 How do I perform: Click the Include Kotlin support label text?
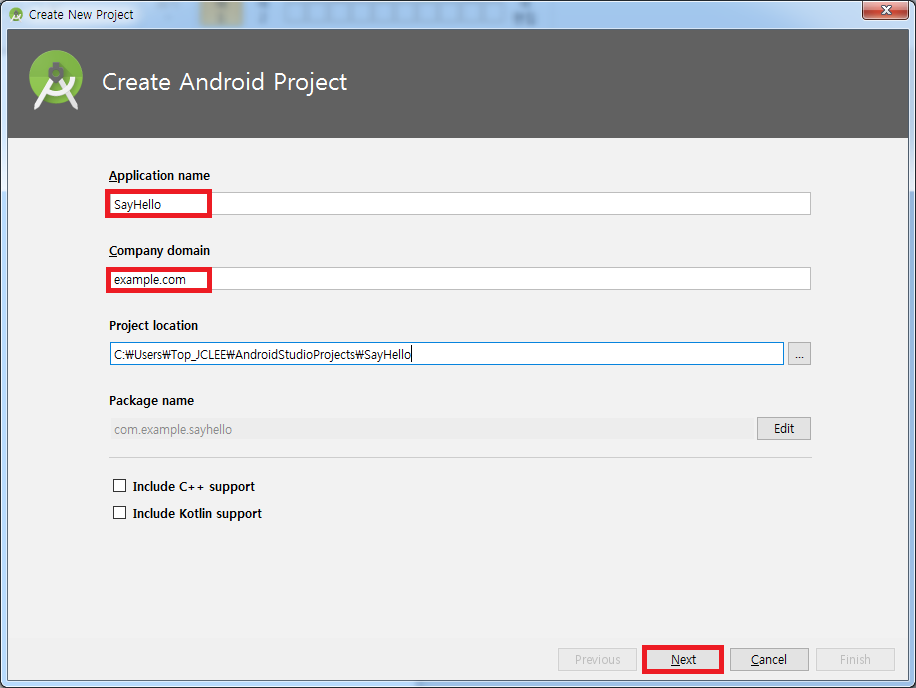tap(197, 513)
